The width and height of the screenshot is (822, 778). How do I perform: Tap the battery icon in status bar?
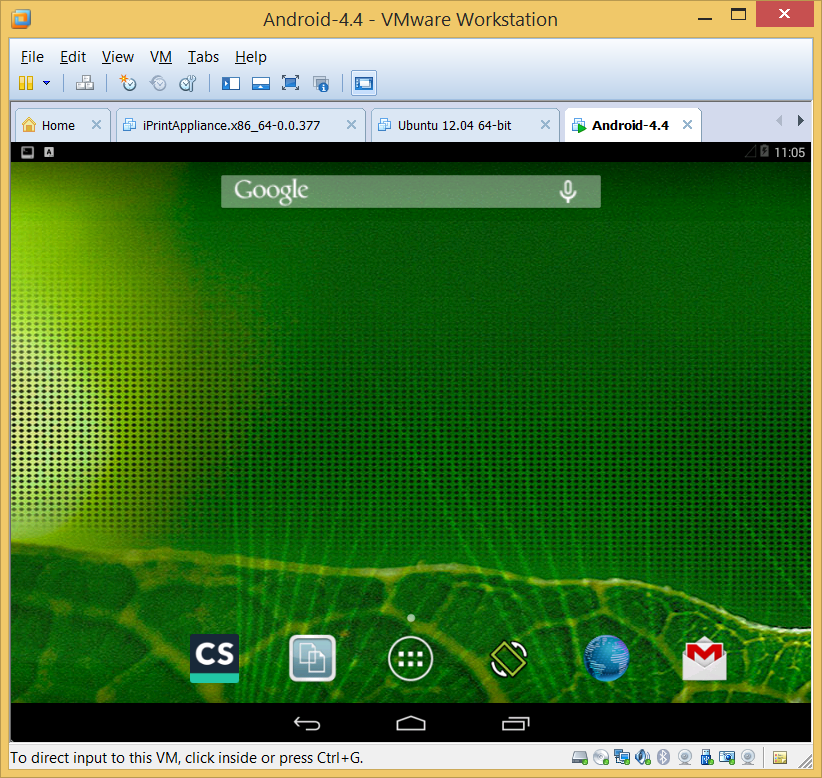[x=764, y=152]
